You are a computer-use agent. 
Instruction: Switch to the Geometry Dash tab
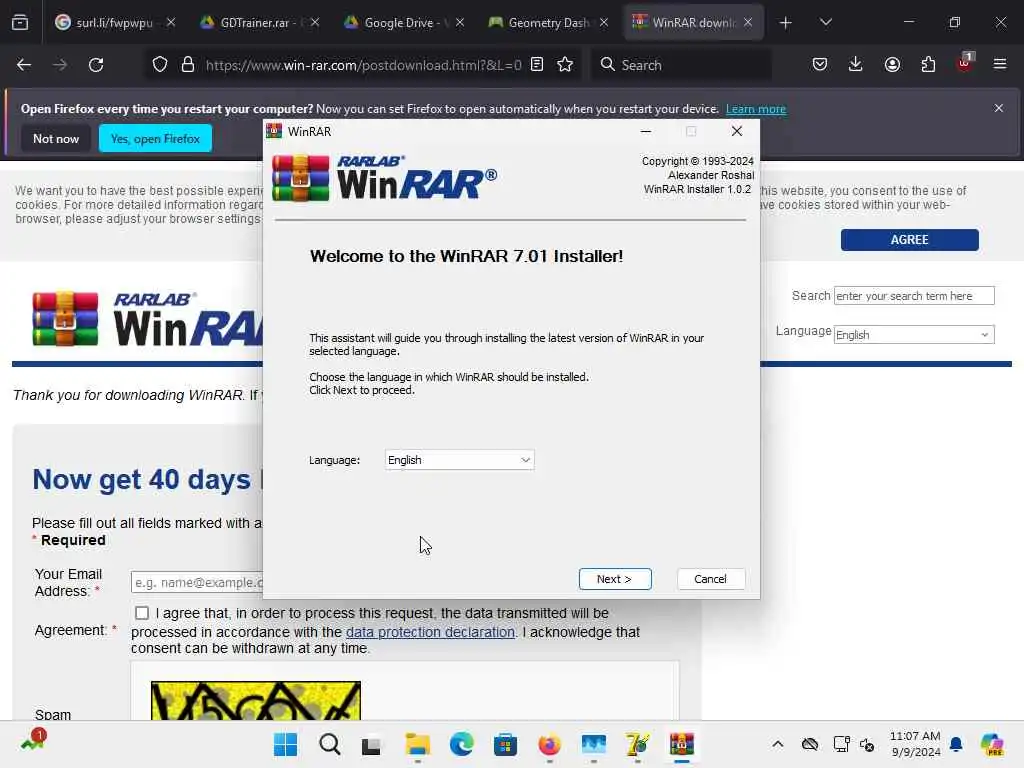[x=547, y=22]
